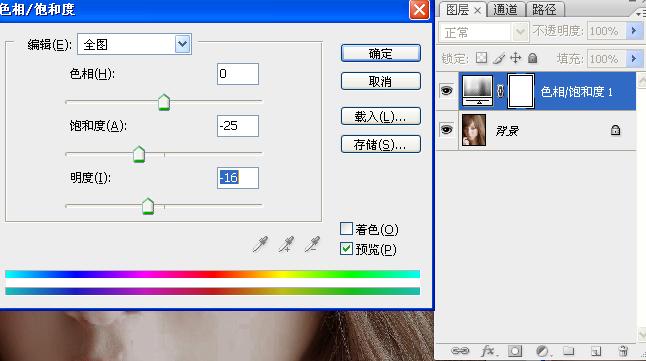Click the 确定 button
The image size is (646, 361).
point(381,53)
